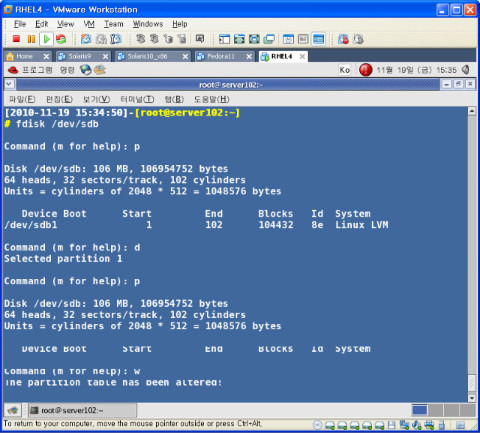Click the revert to snapshot icon
The width and height of the screenshot is (480, 433).
tap(101, 39)
